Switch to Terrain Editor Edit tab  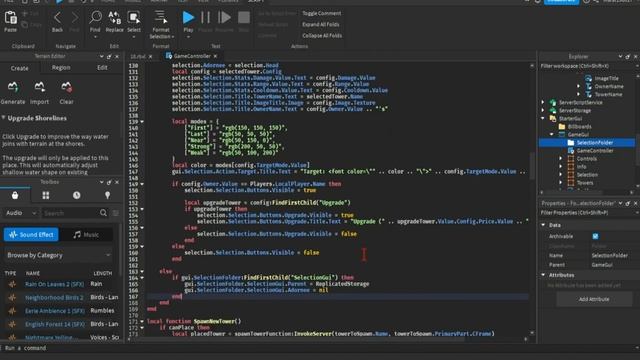102,68
